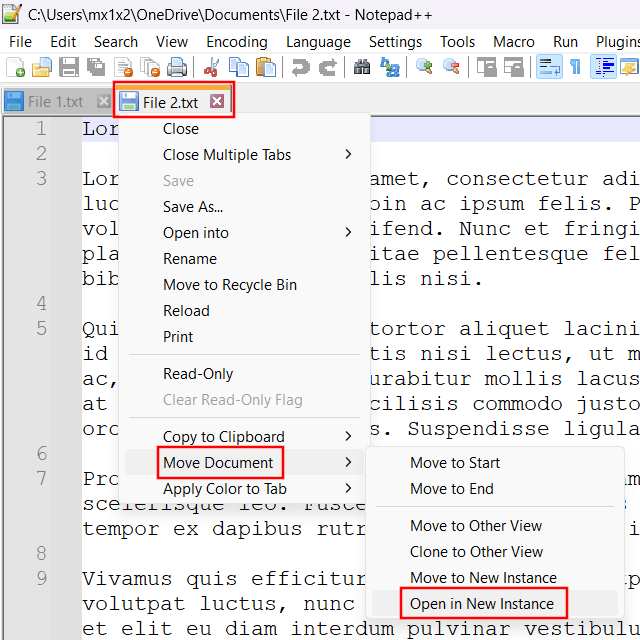Click Synchronize Vertical Scrolling icon
This screenshot has height=640, width=640.
coord(487,67)
